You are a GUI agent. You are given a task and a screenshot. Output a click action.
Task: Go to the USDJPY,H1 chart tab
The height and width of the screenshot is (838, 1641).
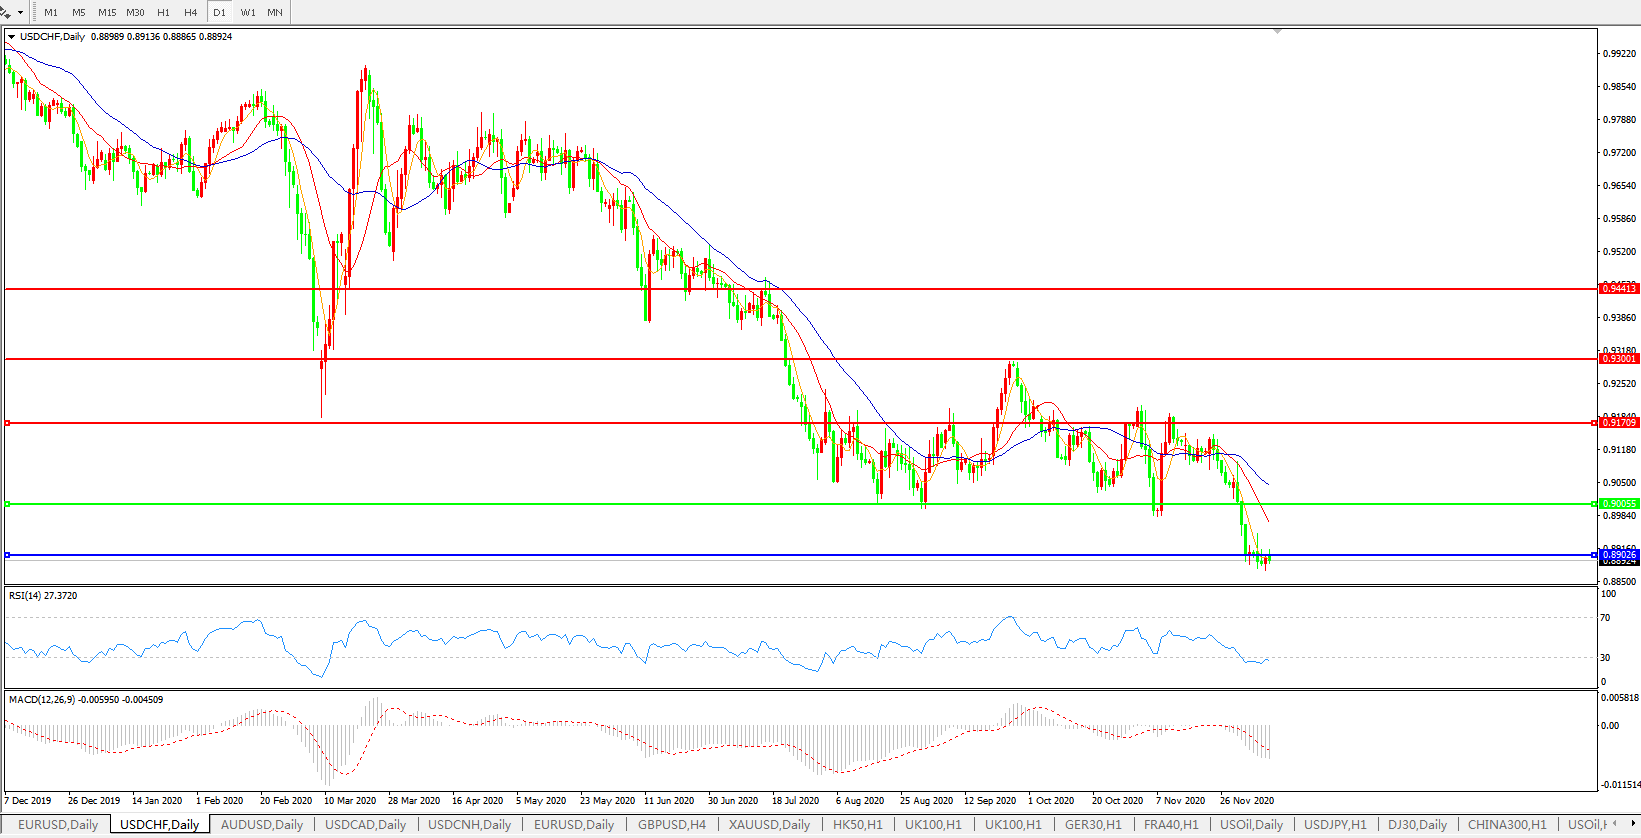coord(1334,825)
